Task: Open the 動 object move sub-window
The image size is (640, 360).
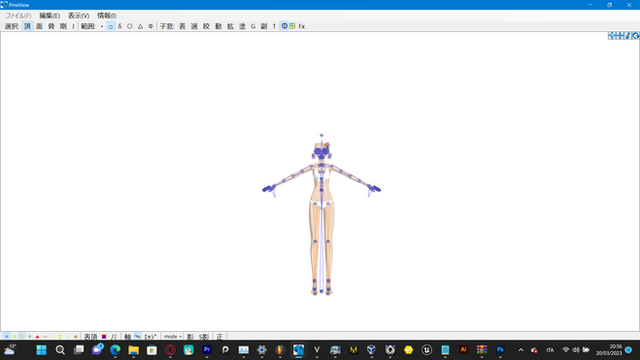Action: tap(218, 26)
